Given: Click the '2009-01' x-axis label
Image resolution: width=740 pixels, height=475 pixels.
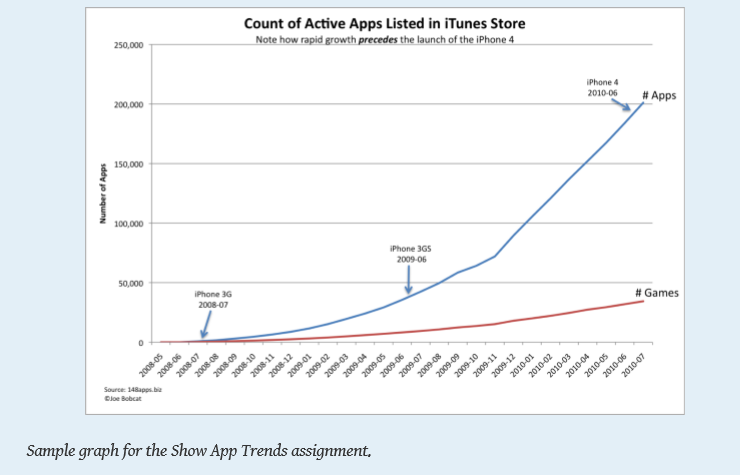Looking at the screenshot, I should pos(299,365).
